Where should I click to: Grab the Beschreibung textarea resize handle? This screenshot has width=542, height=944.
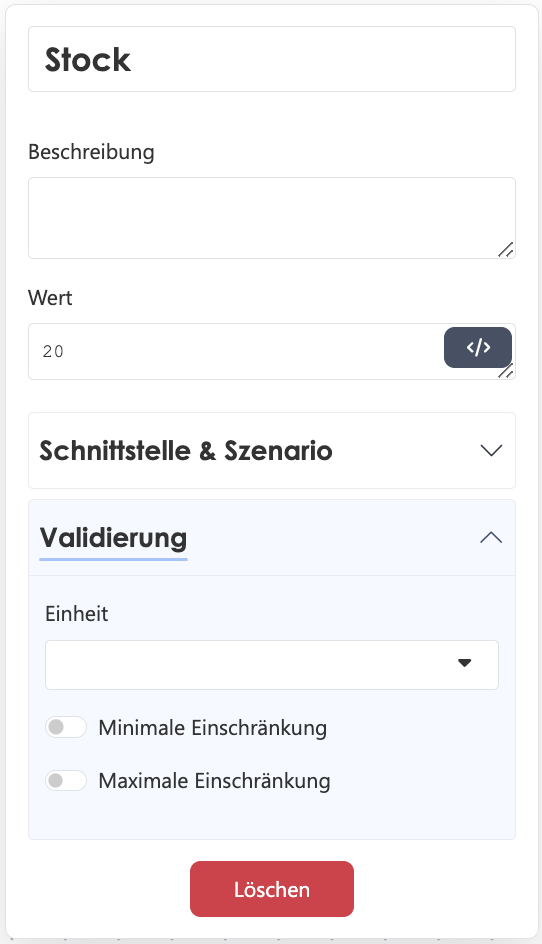(x=506, y=249)
